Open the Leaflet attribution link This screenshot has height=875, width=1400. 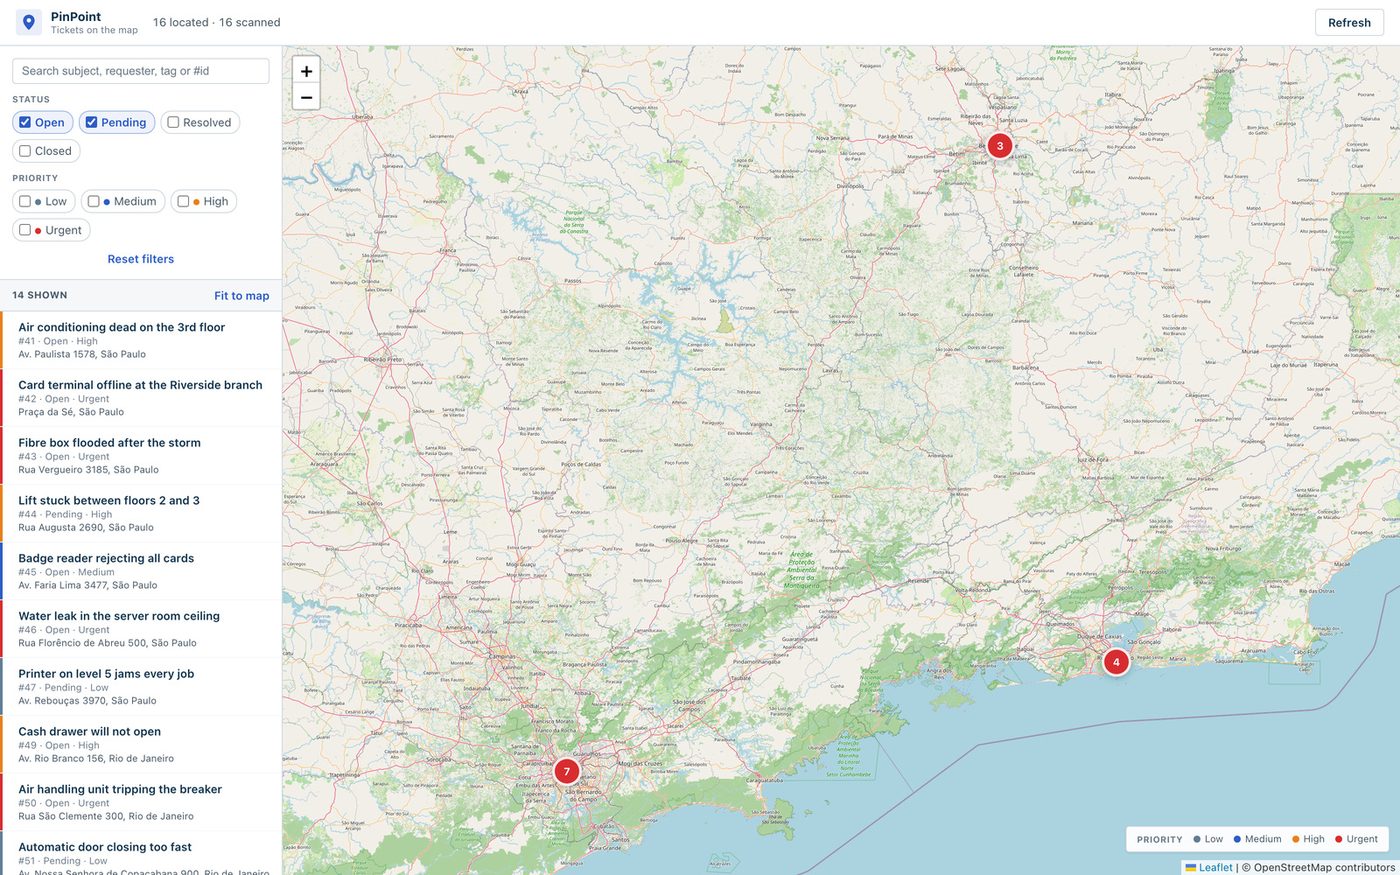pos(1209,867)
